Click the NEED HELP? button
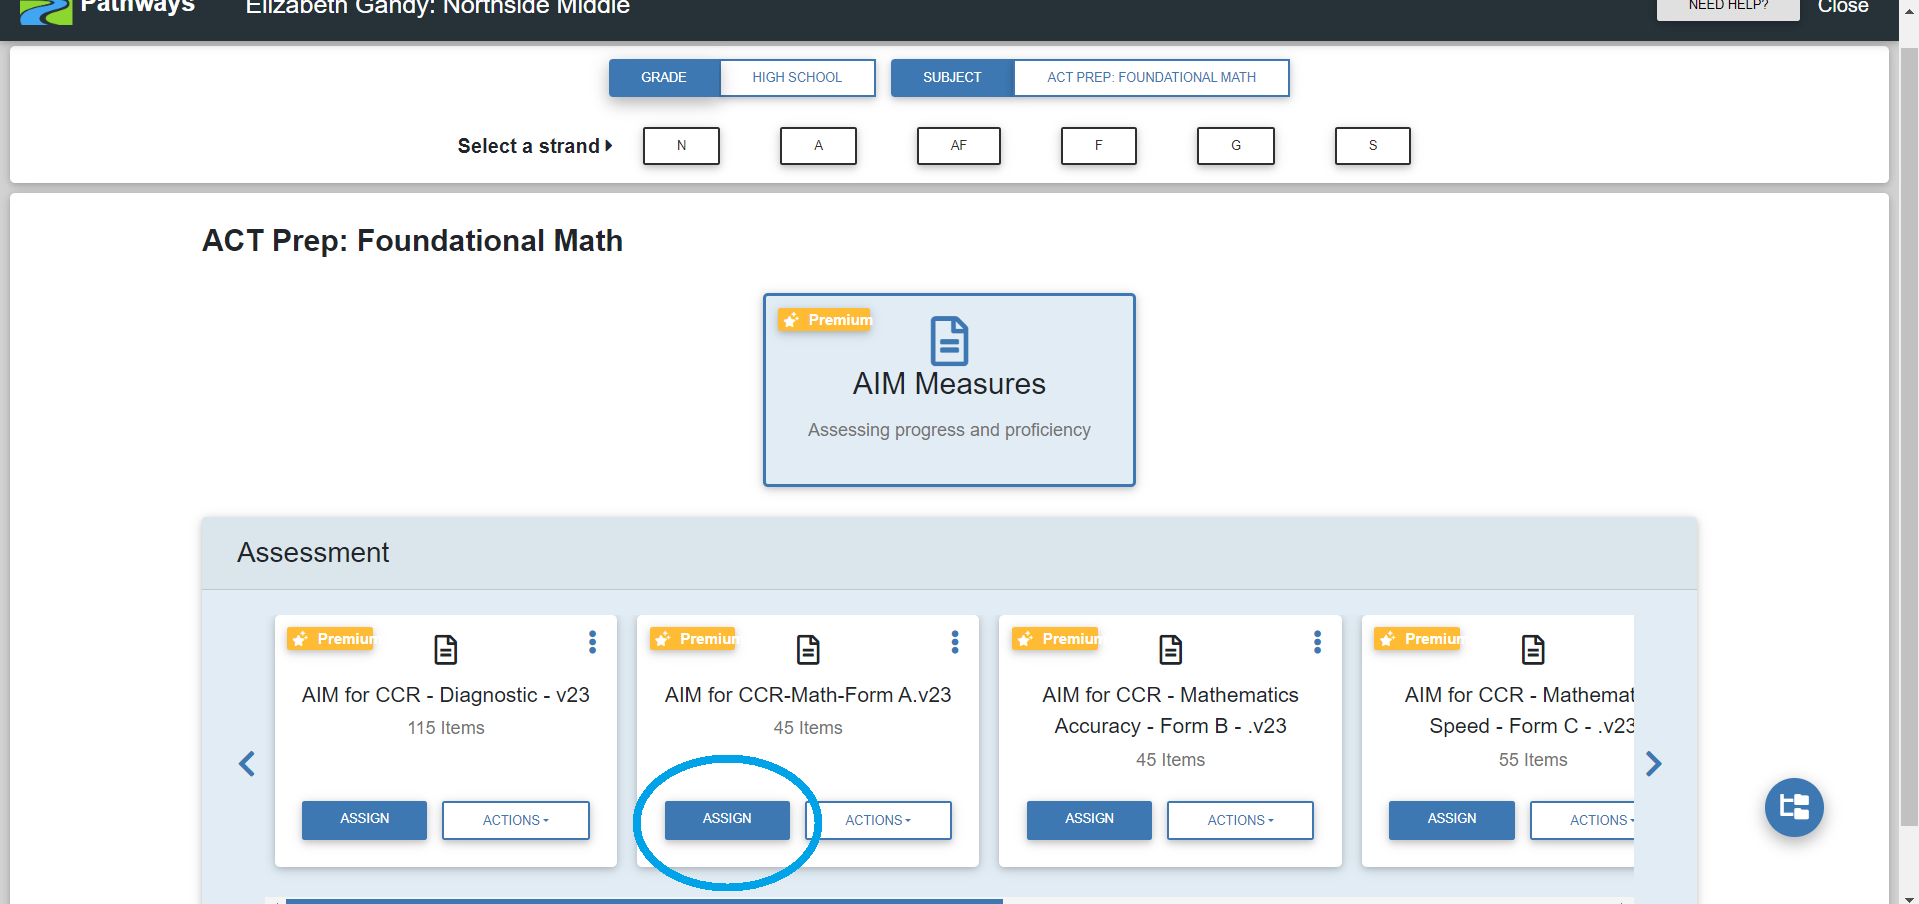Viewport: 1919px width, 904px height. [x=1728, y=8]
